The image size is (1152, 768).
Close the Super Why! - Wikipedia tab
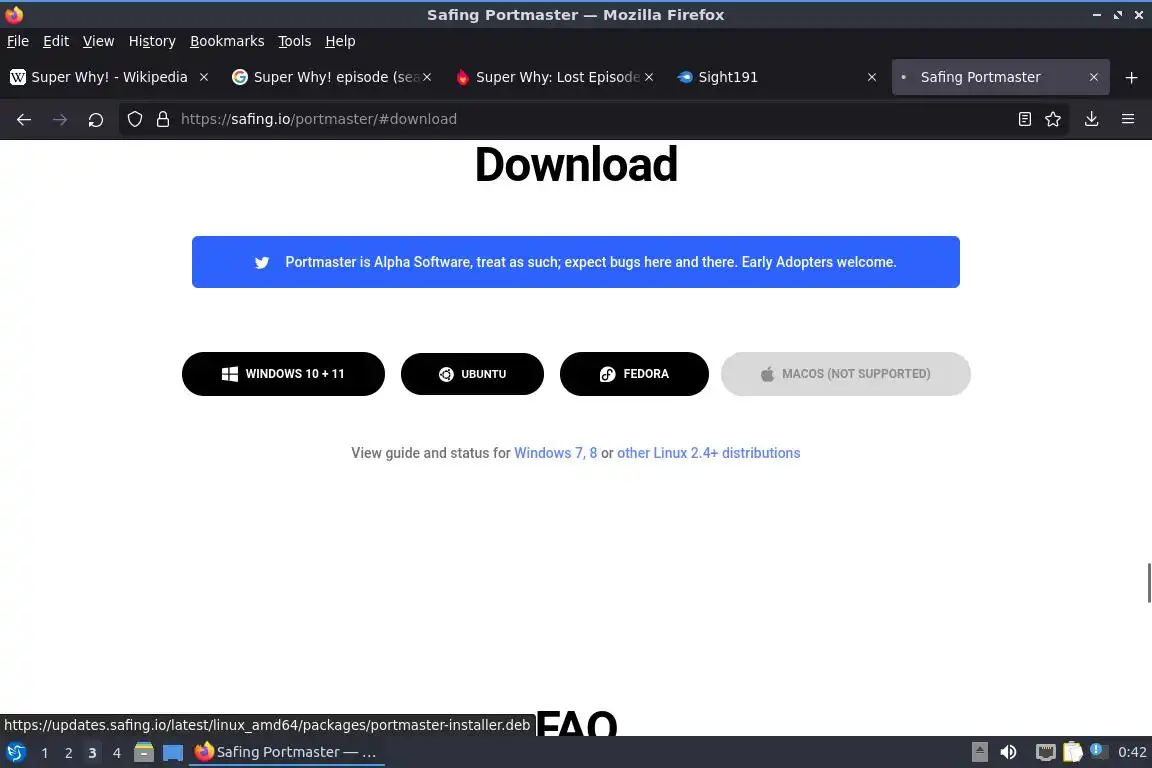tap(204, 77)
